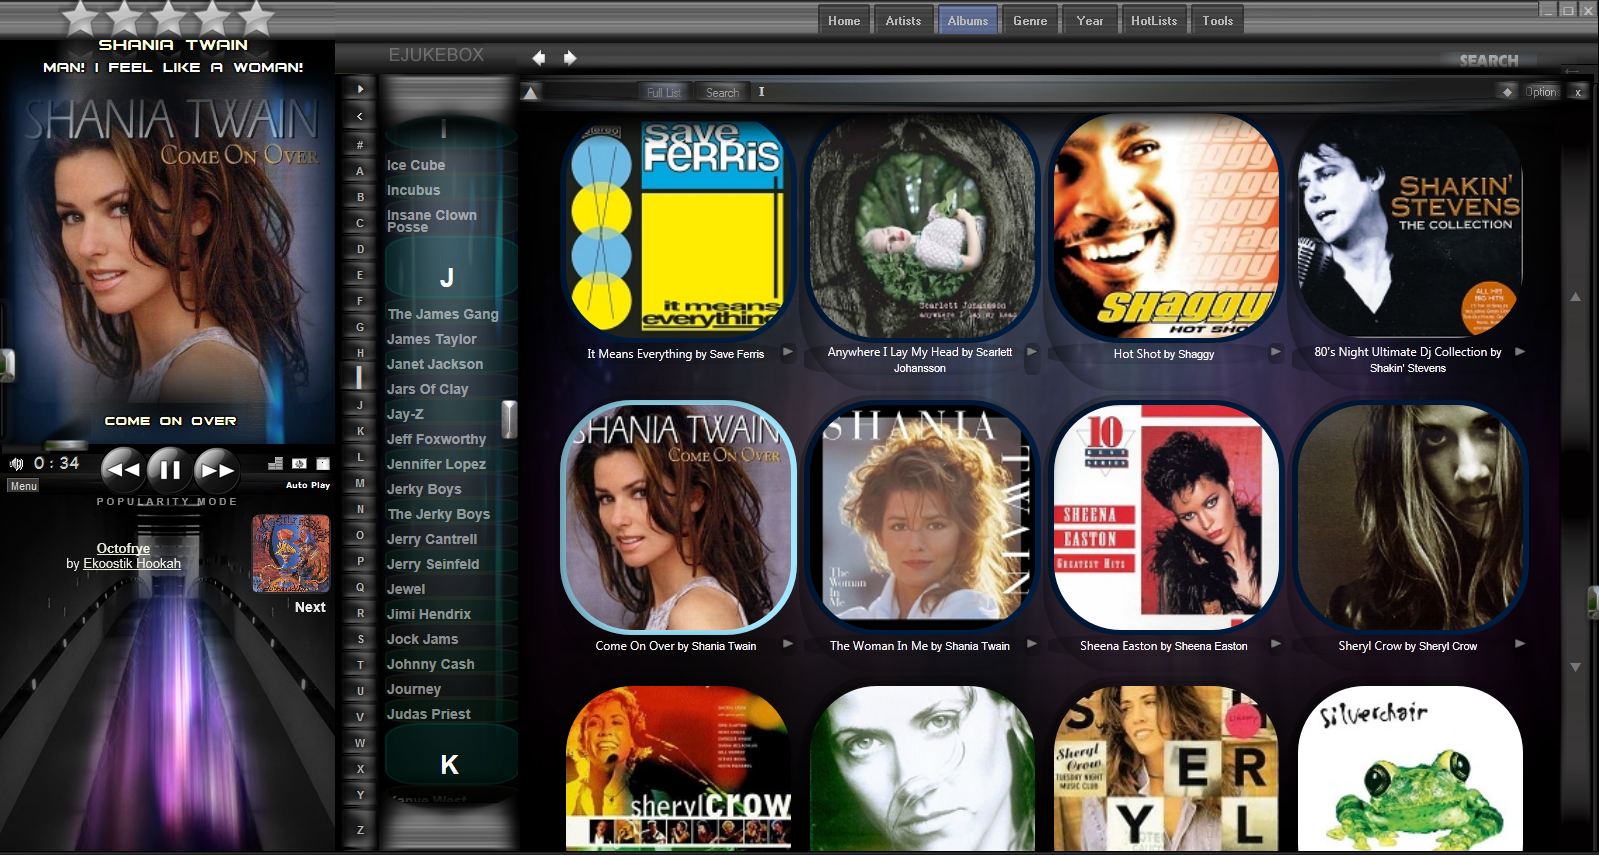Click the white square icon above Auto Play

click(x=323, y=463)
